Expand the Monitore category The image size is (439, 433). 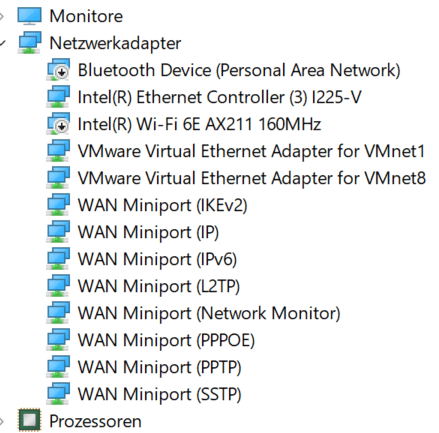[2, 16]
